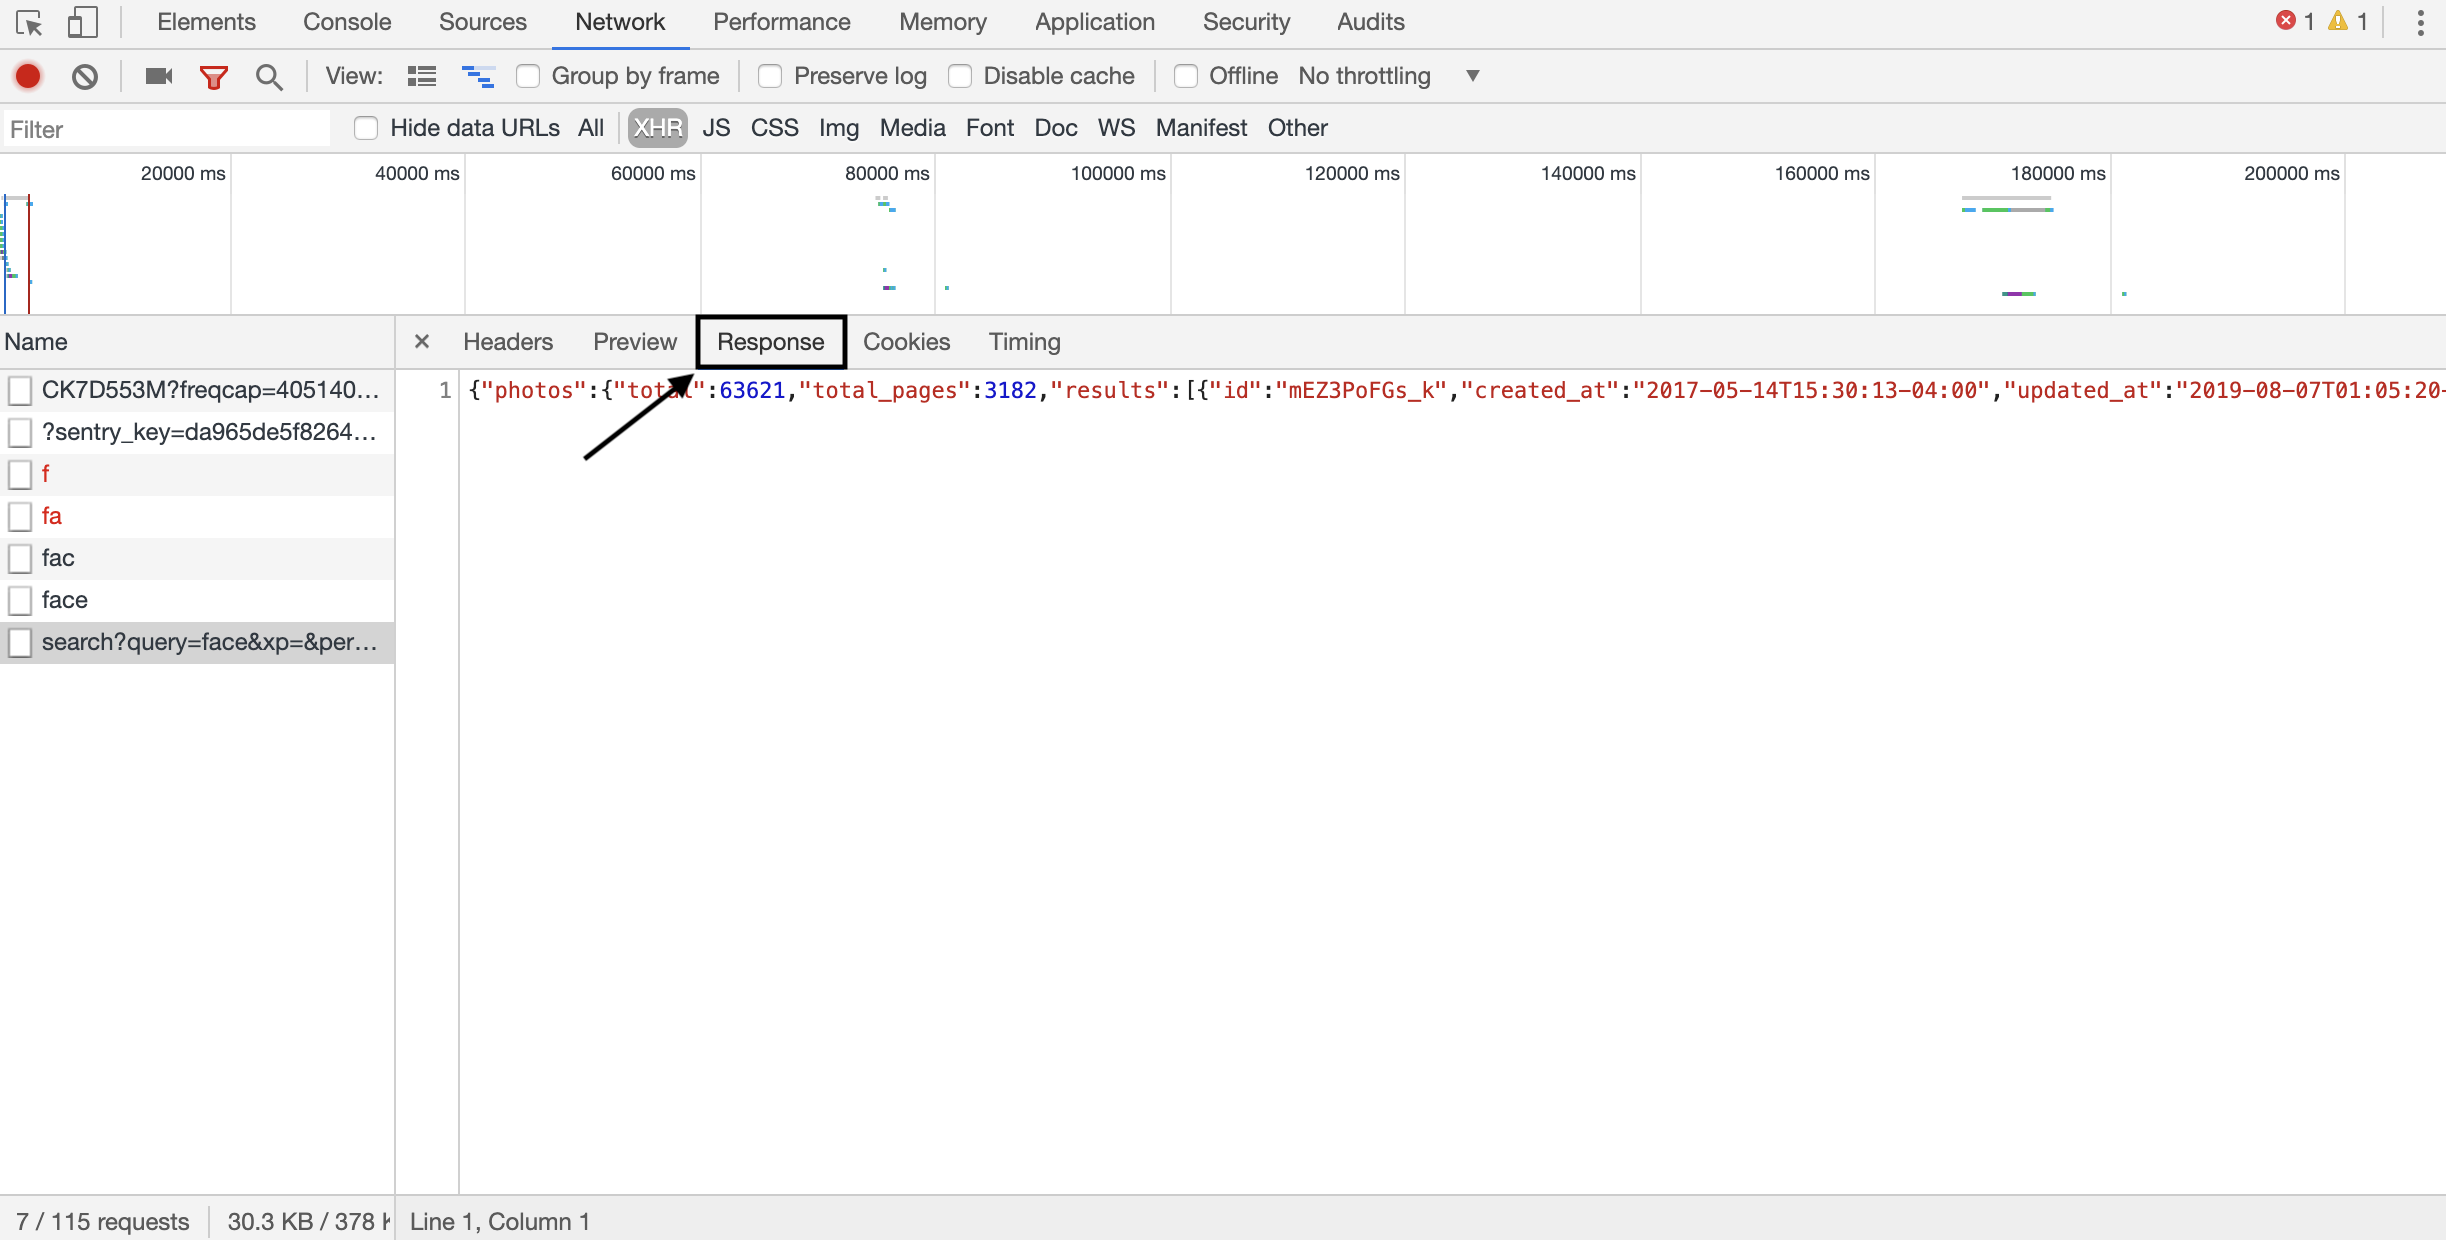
Task: Toggle the device toolbar icon
Action: [82, 22]
